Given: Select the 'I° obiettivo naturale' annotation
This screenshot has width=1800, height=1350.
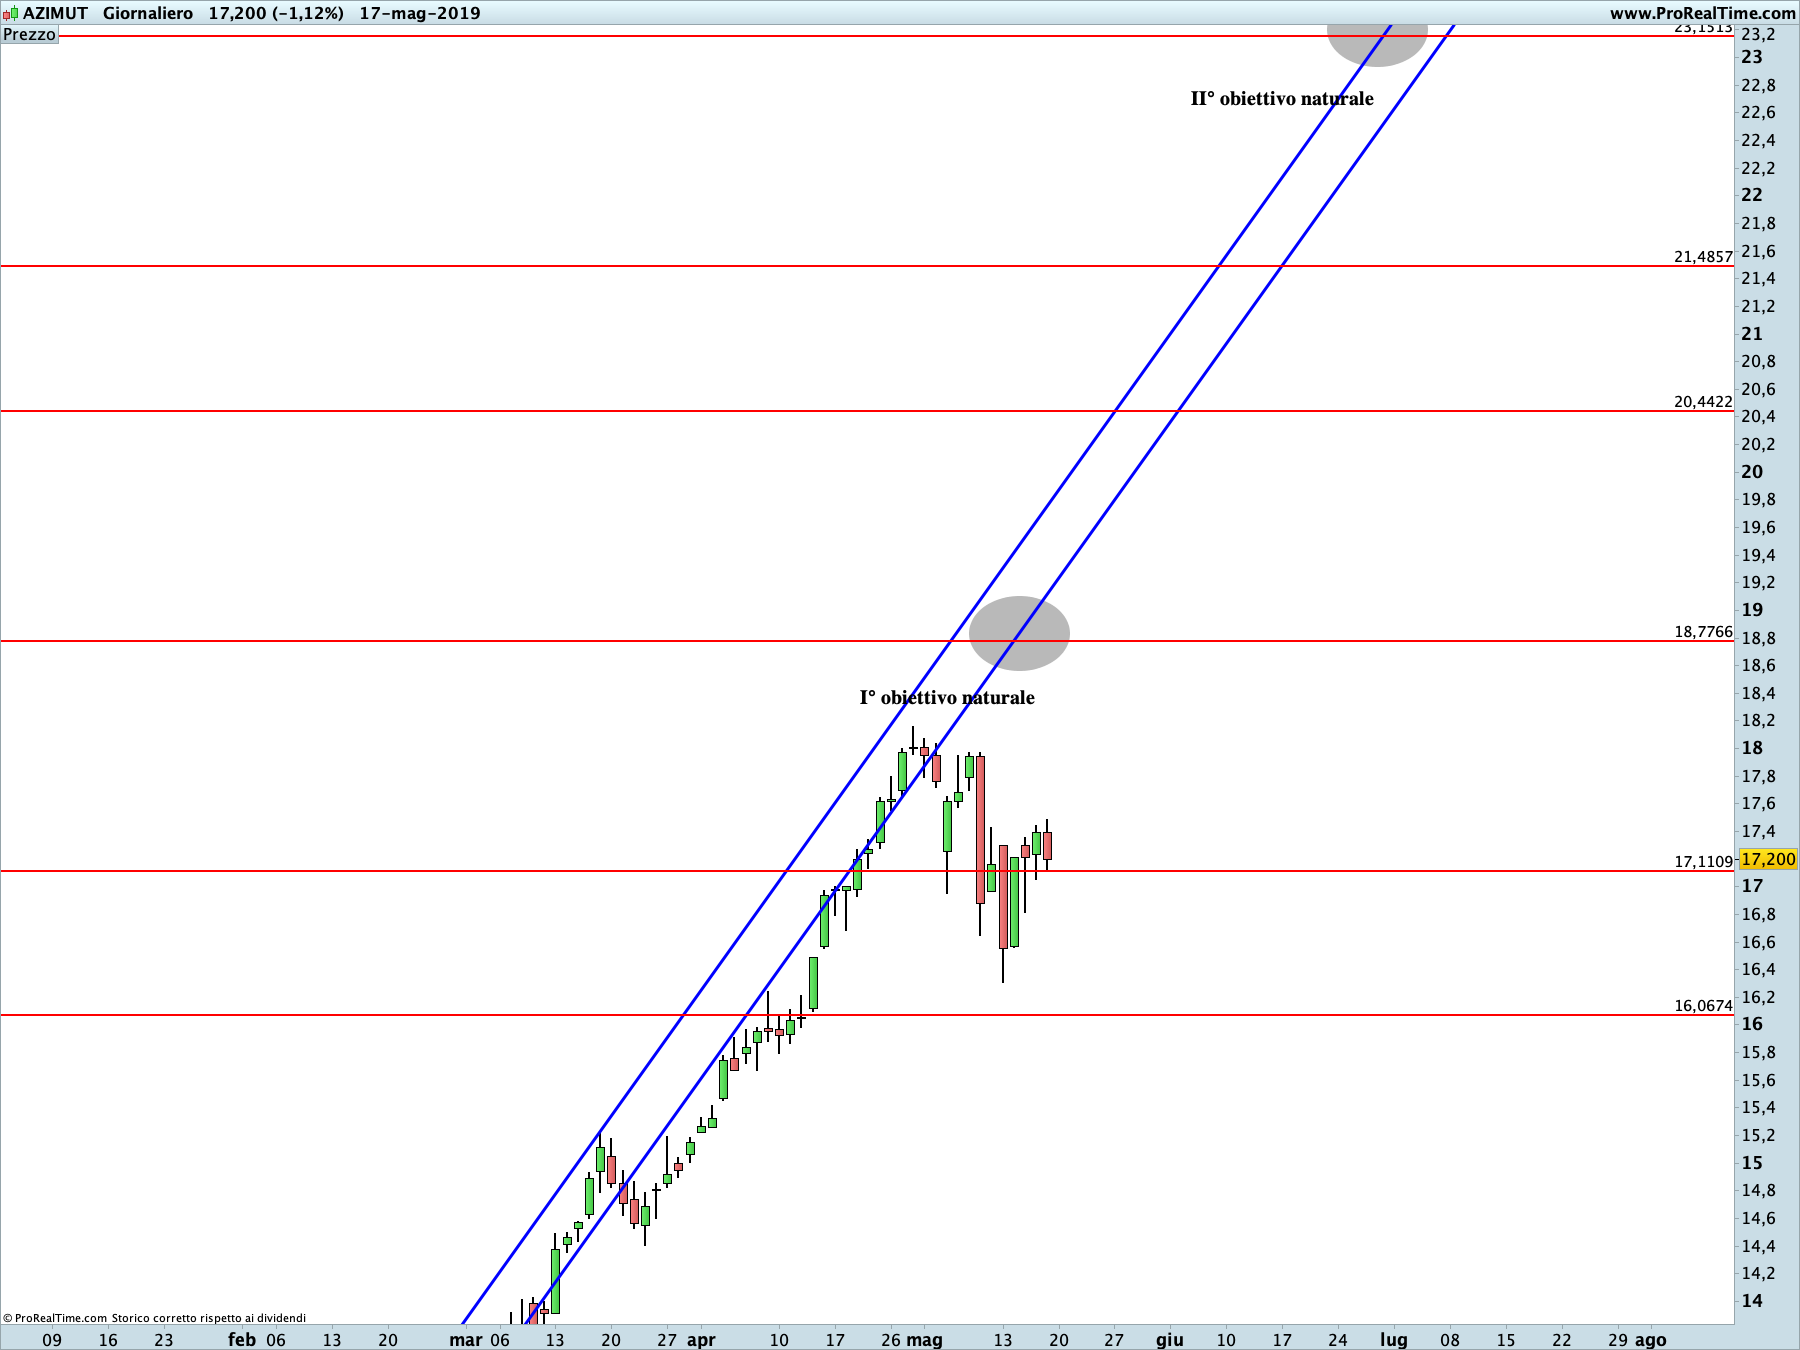Looking at the screenshot, I should 947,697.
